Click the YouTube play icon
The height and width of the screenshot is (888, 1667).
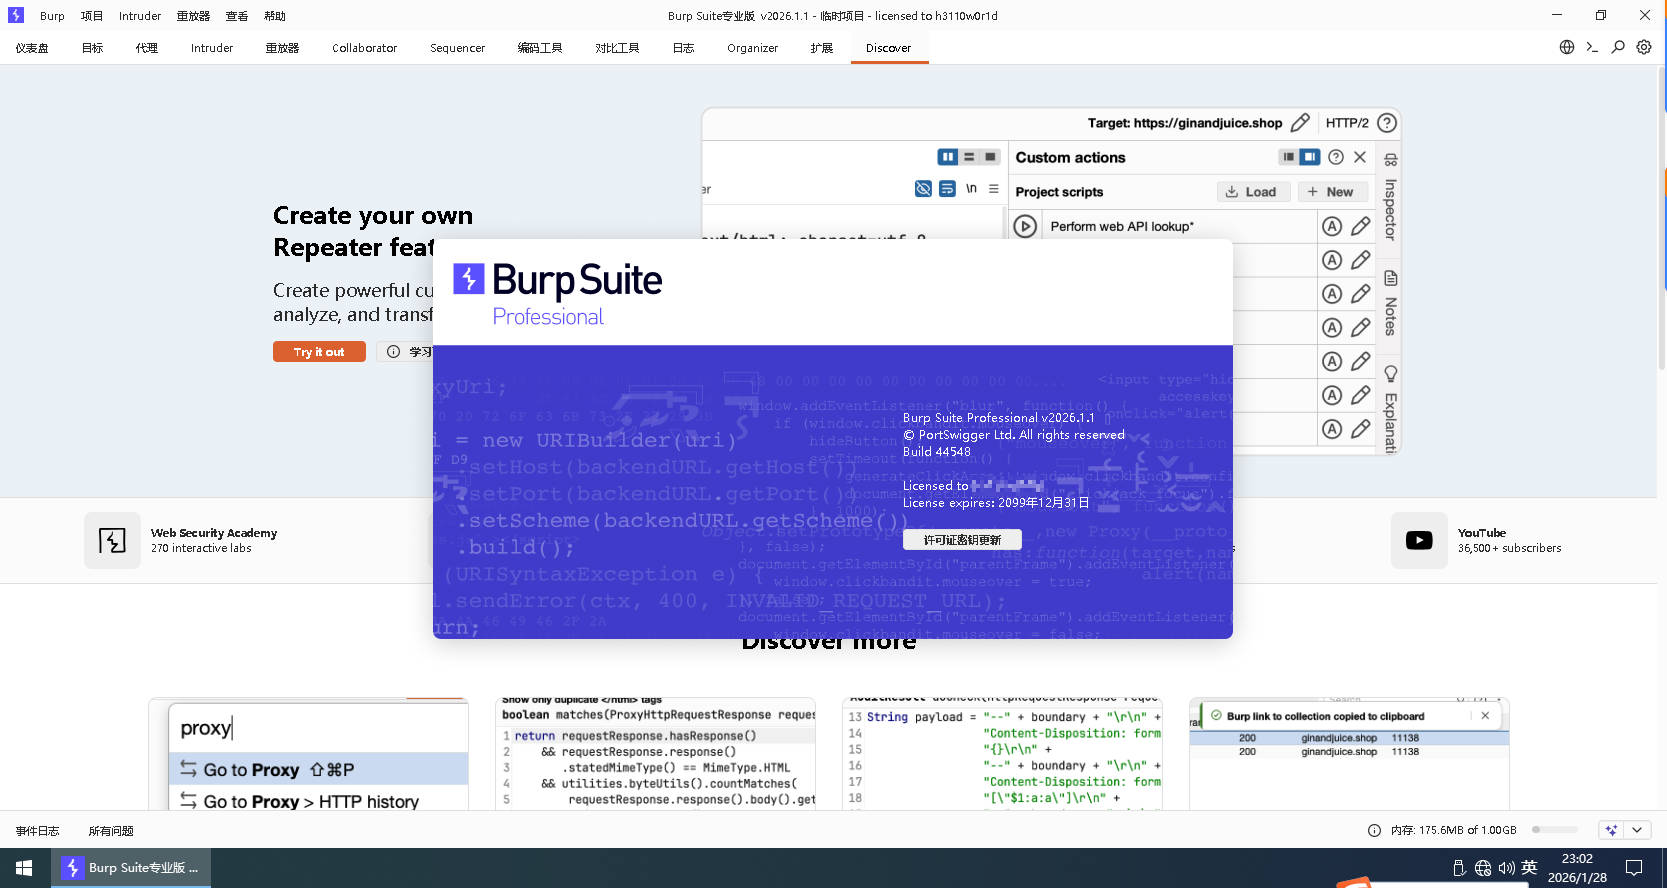coord(1418,540)
